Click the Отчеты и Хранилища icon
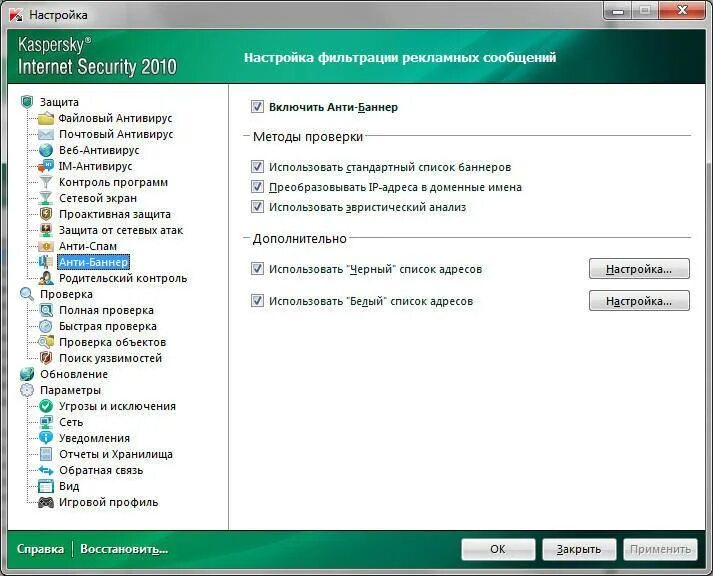 (x=45, y=454)
